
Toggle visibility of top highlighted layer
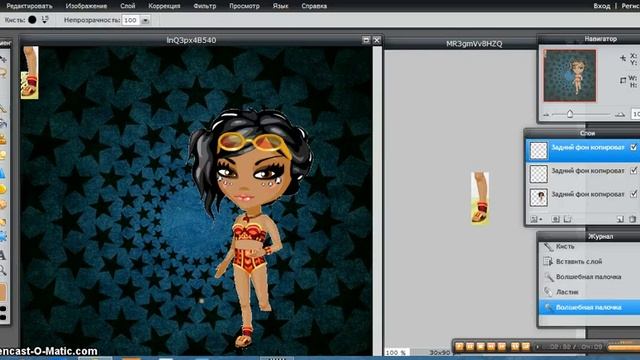click(x=633, y=147)
